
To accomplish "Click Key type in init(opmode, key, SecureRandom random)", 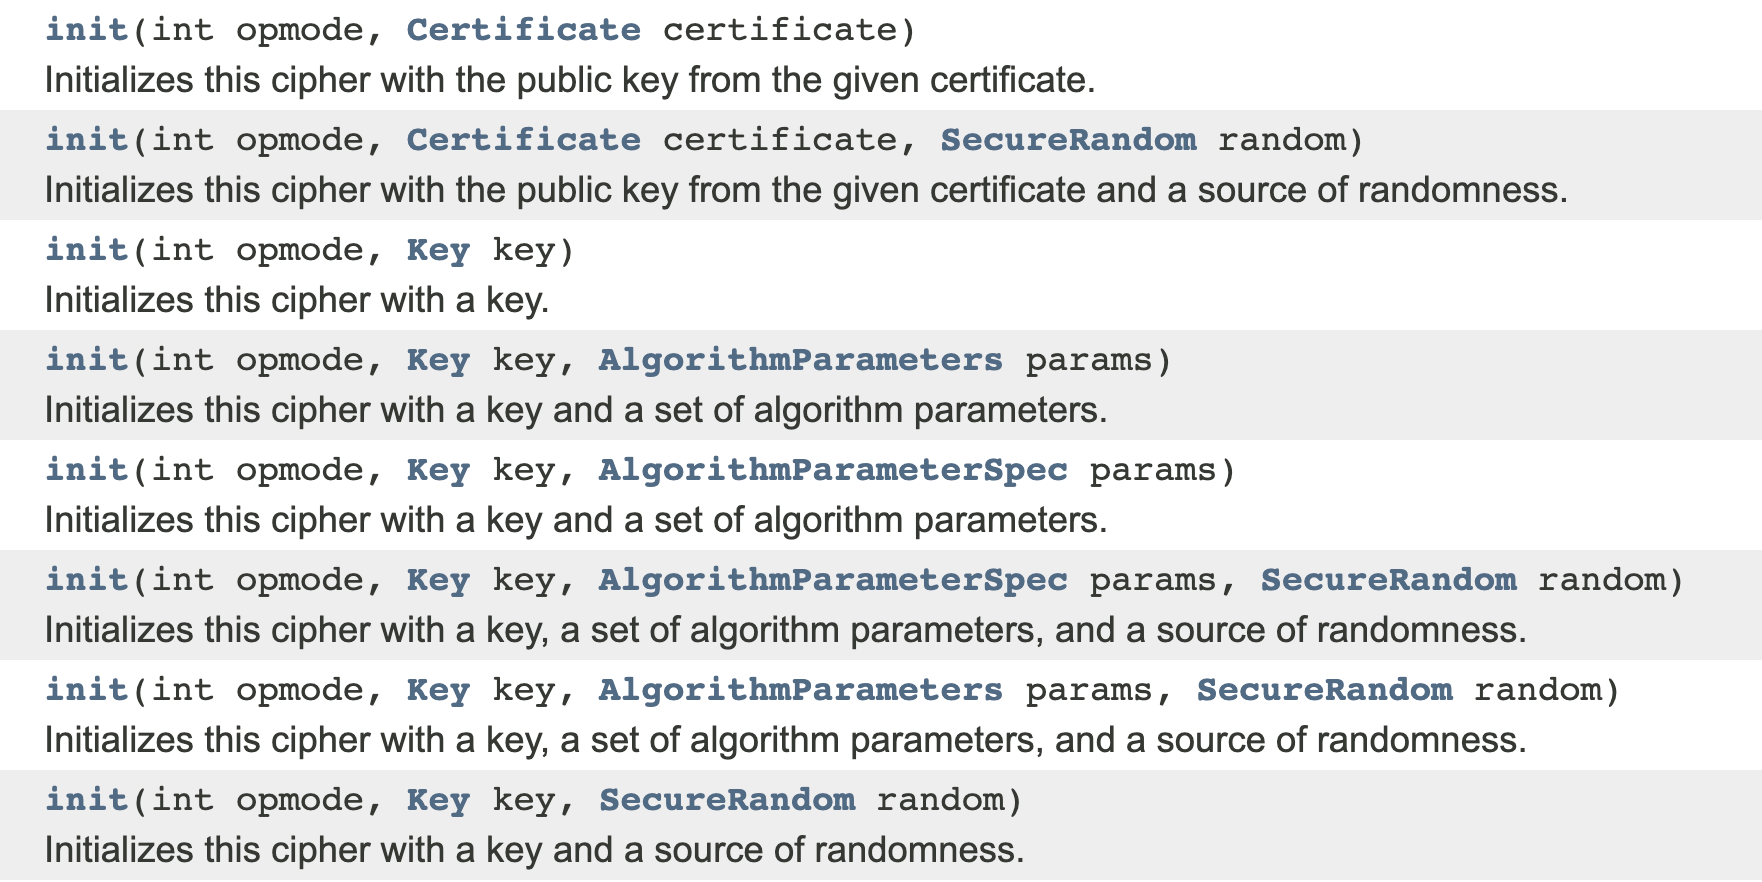I will pos(438,800).
